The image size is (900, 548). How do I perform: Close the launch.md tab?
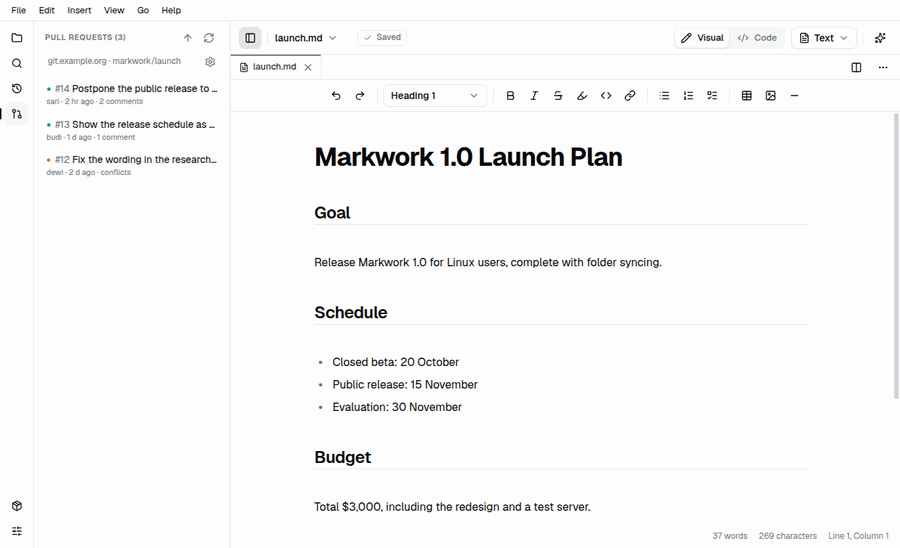[x=308, y=68]
